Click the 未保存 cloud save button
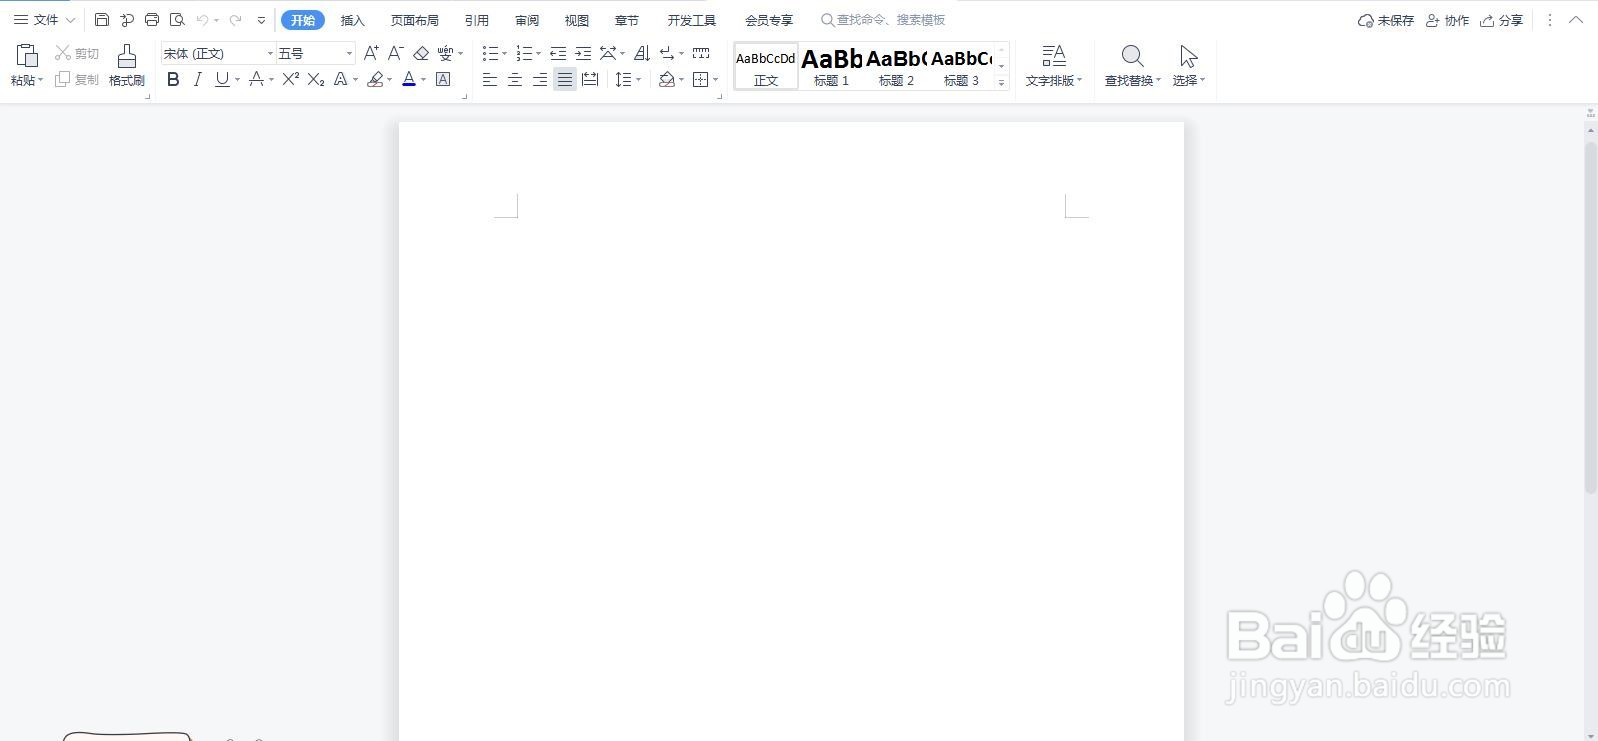1598x741 pixels. pos(1386,20)
